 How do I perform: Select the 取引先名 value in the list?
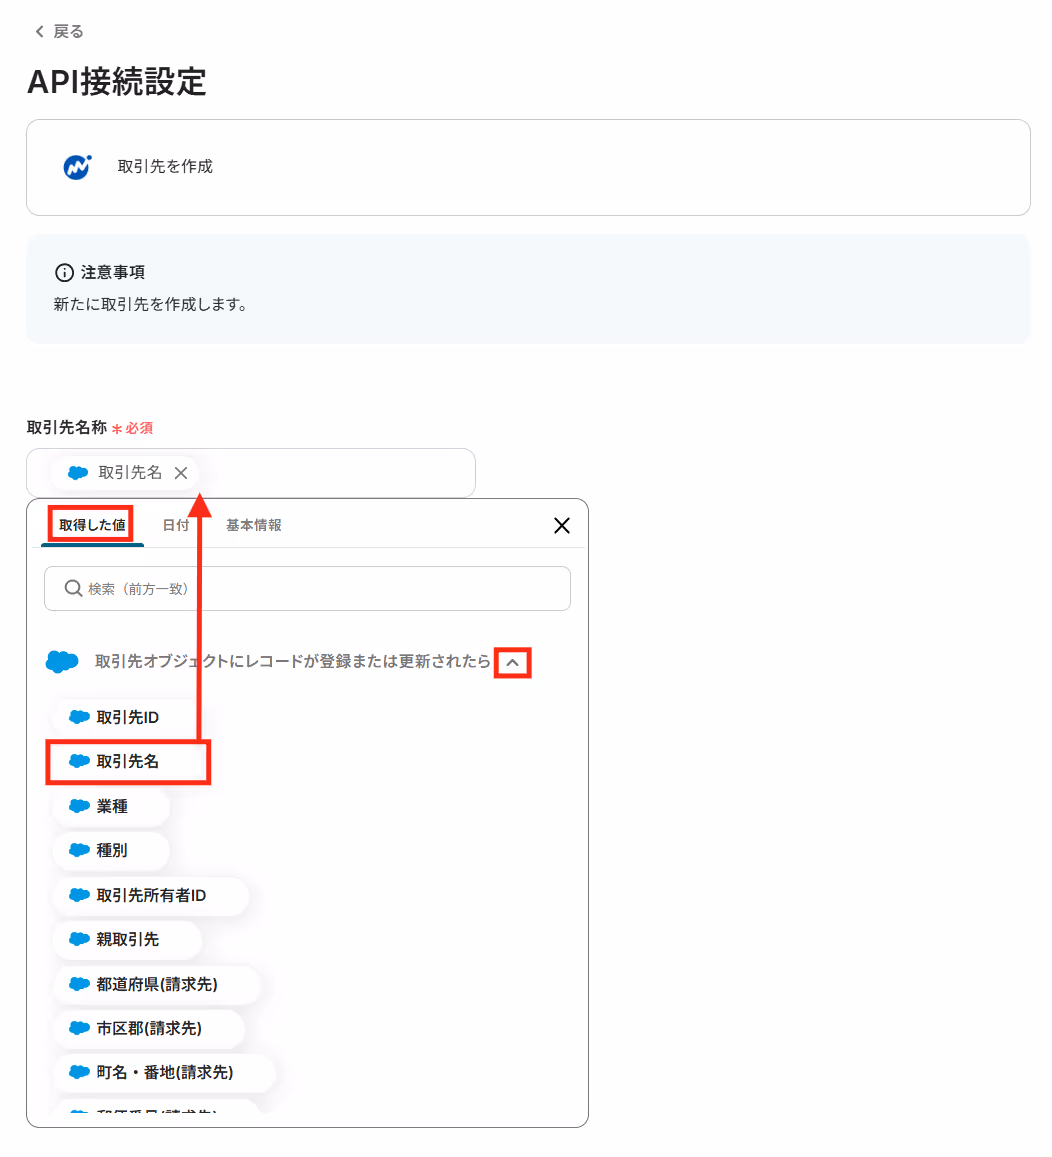(x=127, y=761)
